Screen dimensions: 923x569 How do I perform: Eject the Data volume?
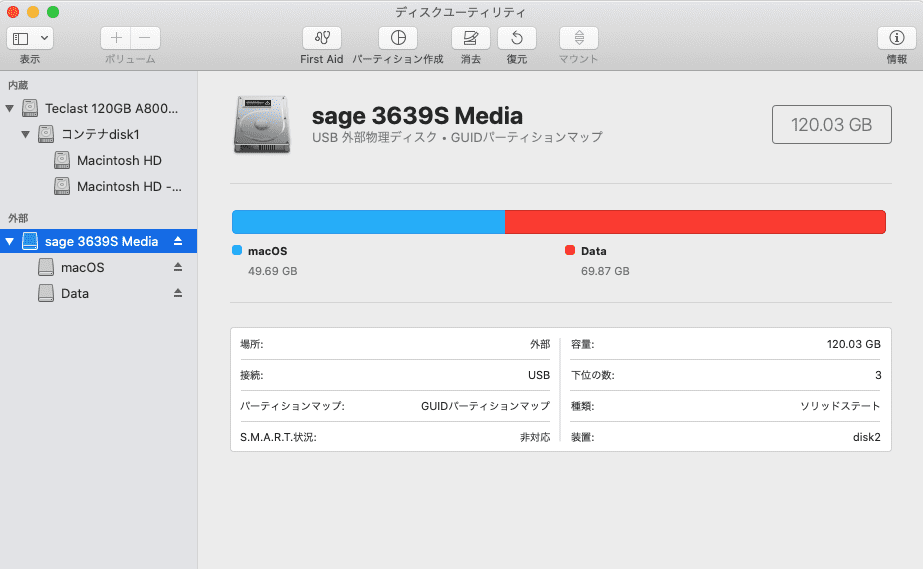click(x=178, y=293)
